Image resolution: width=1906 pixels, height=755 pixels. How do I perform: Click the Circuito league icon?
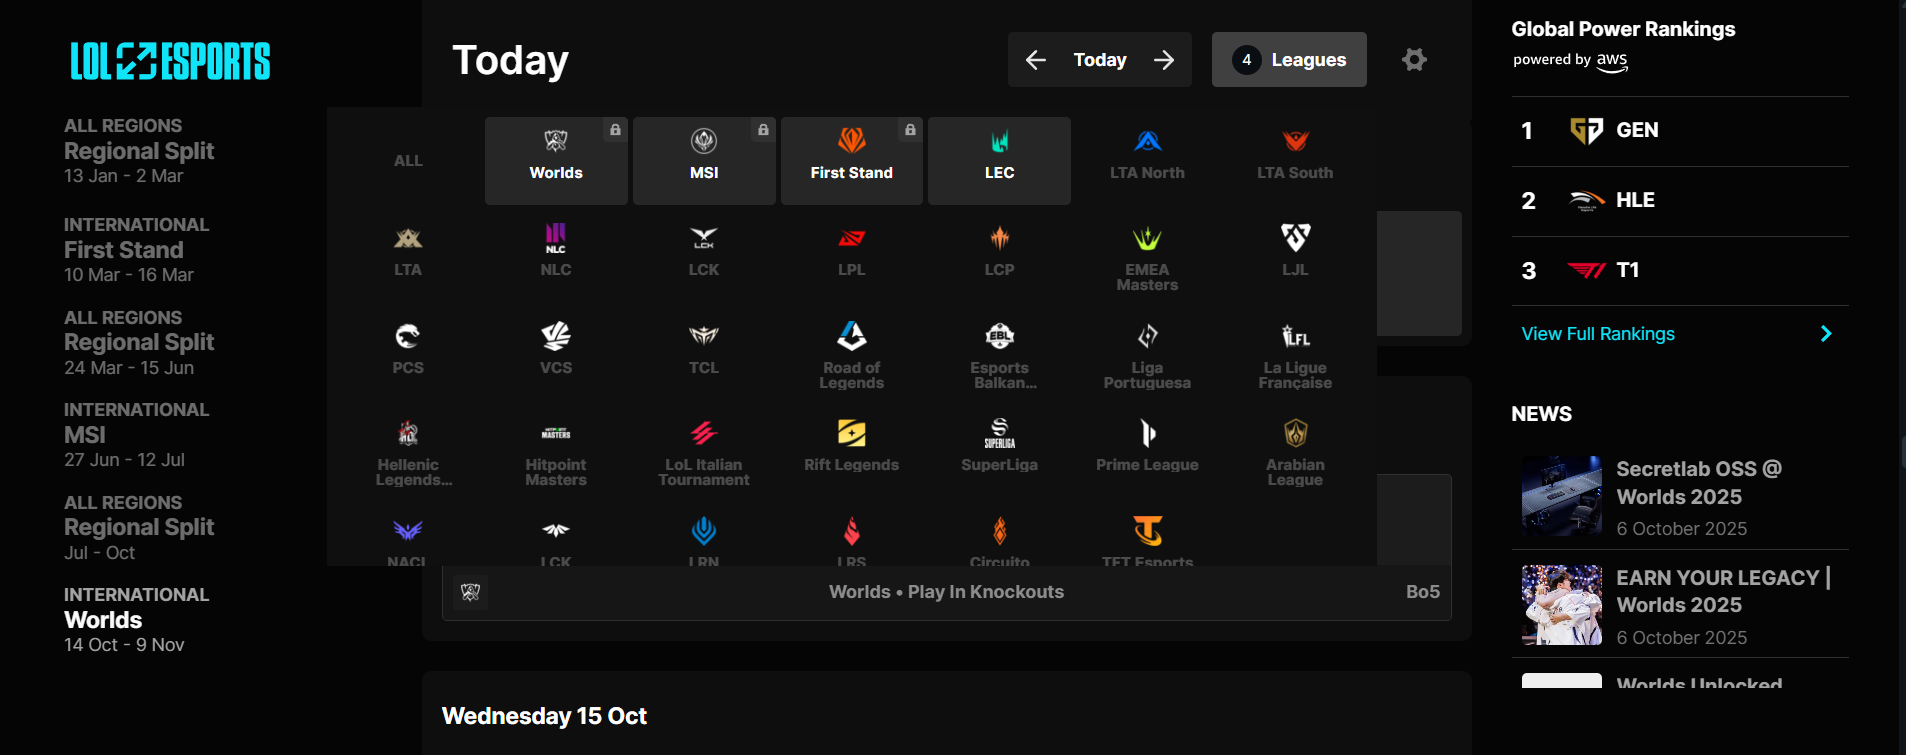click(x=999, y=530)
